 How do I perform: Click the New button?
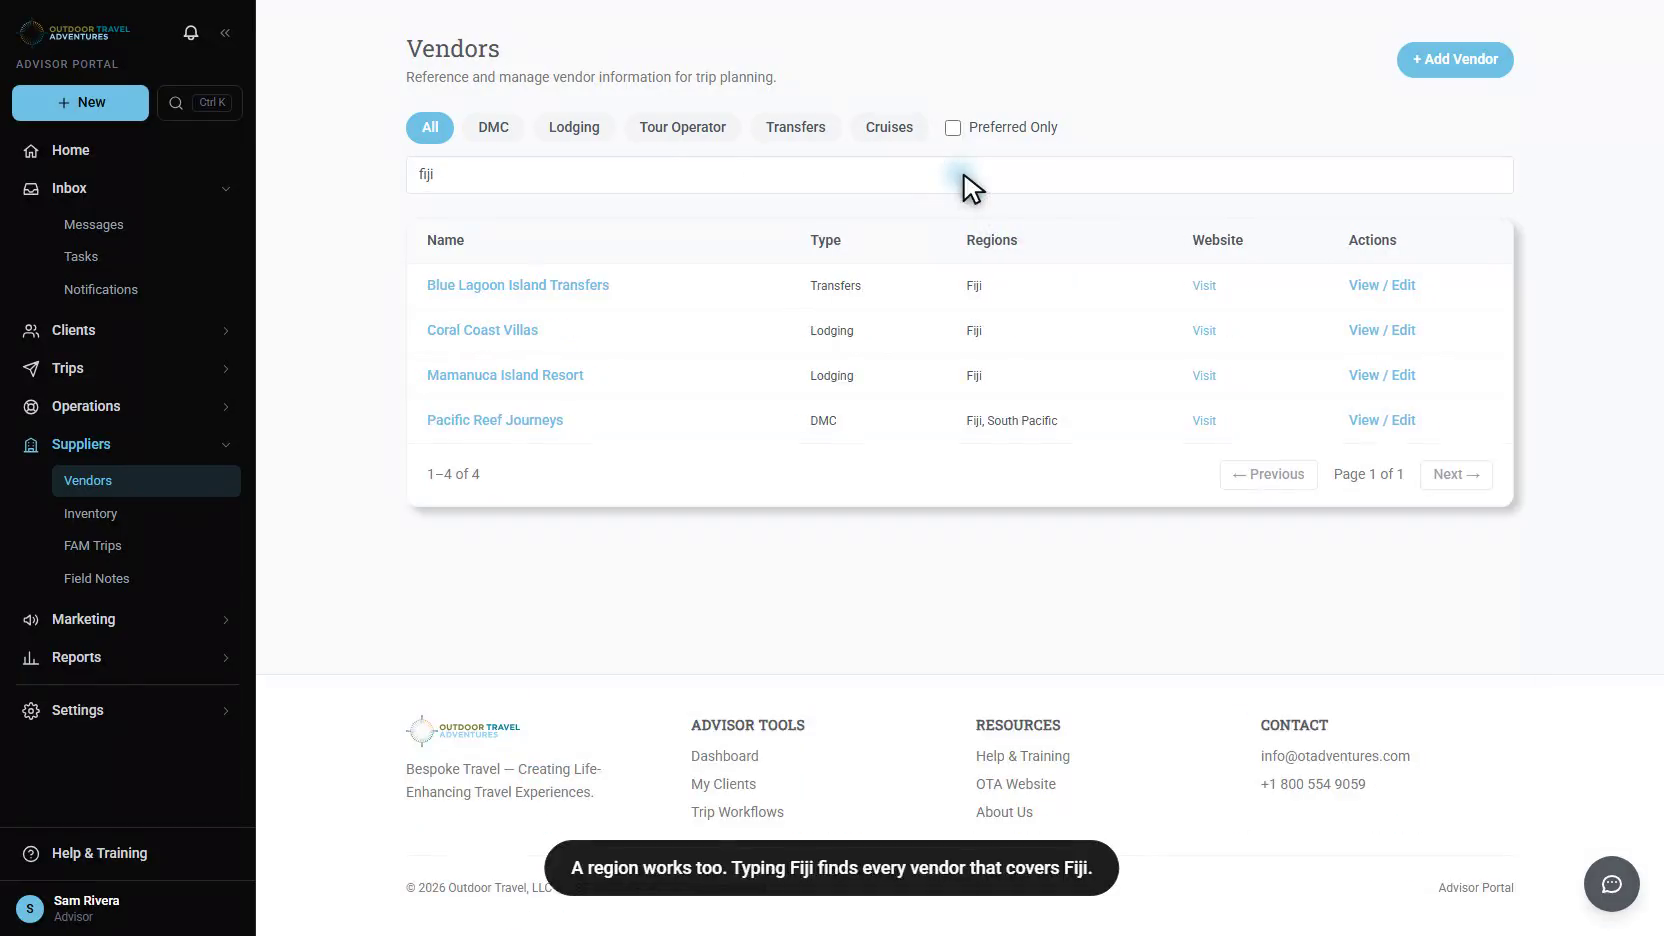pyautogui.click(x=80, y=103)
